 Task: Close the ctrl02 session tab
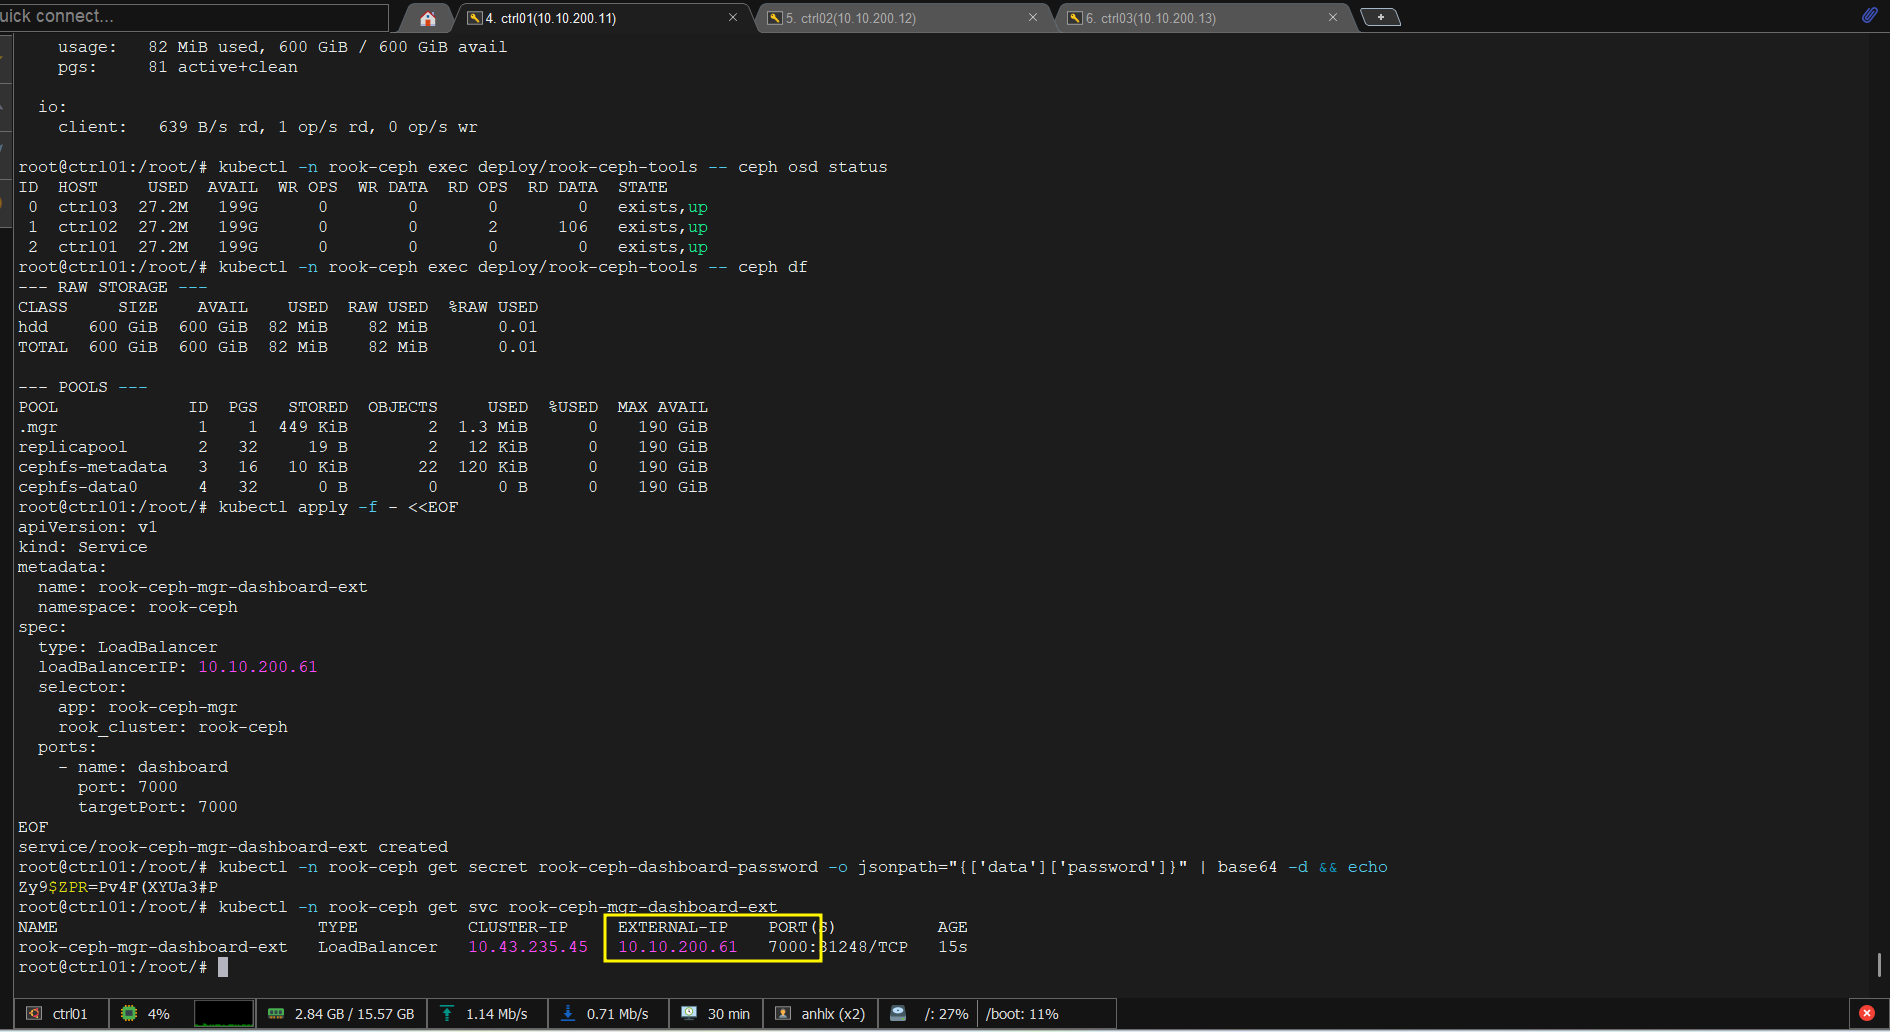pos(1033,18)
